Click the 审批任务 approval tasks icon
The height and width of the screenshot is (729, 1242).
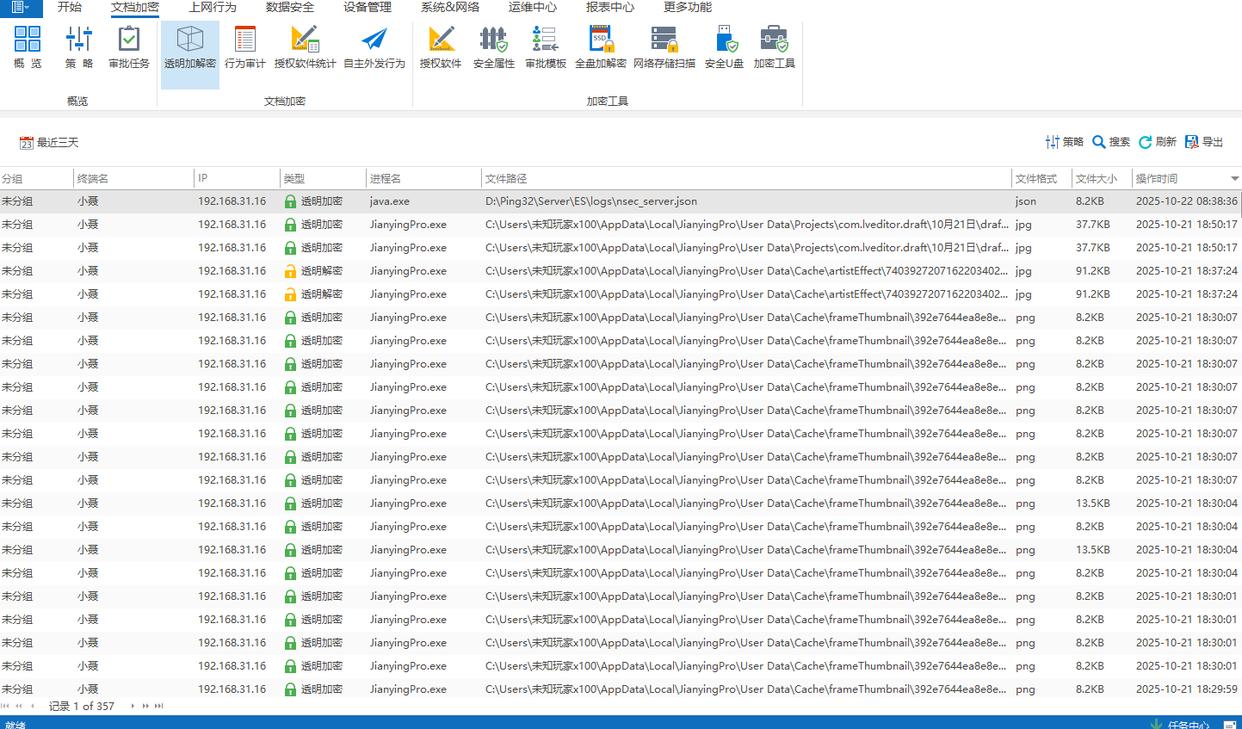coord(129,47)
